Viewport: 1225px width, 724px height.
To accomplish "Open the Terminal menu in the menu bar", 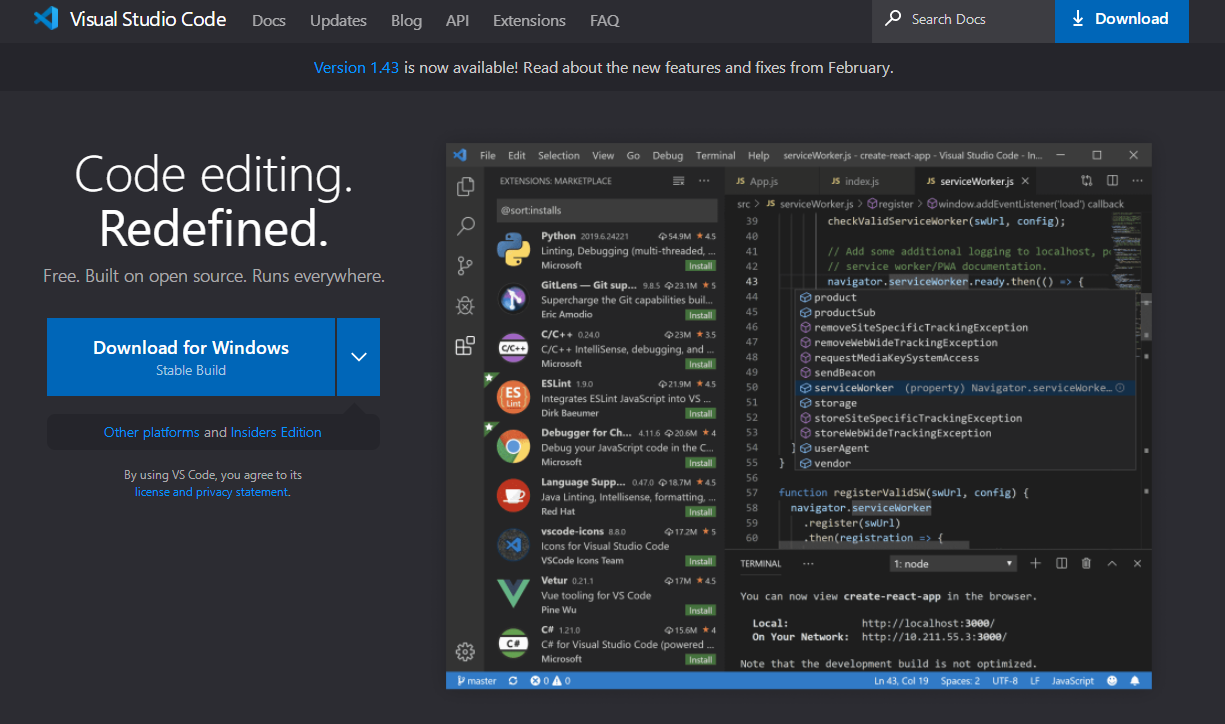I will 716,155.
